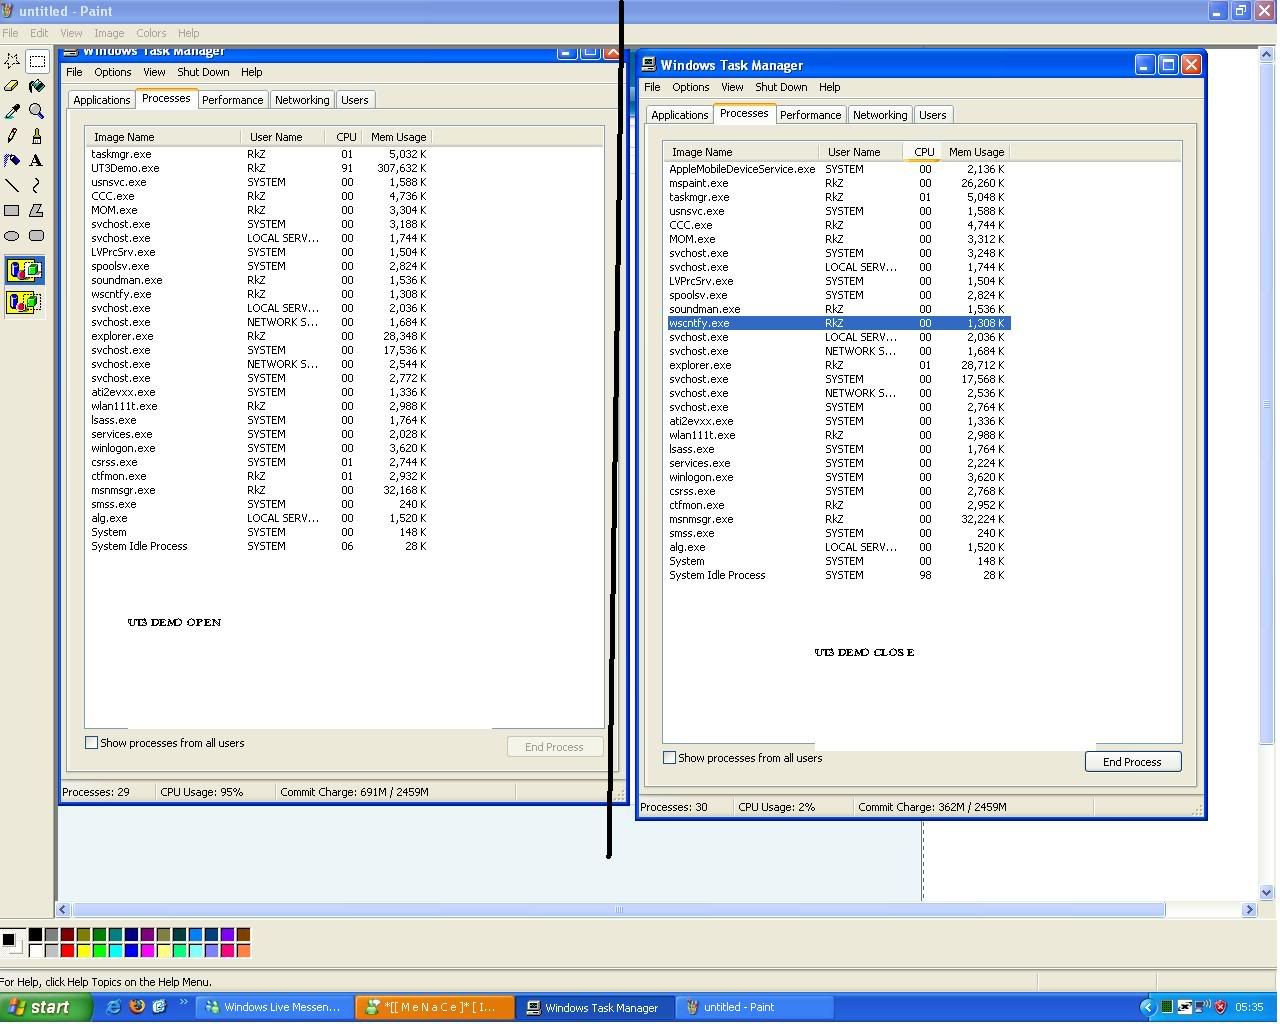Enable the transparent selection option
The height and width of the screenshot is (1024, 1280).
24,301
